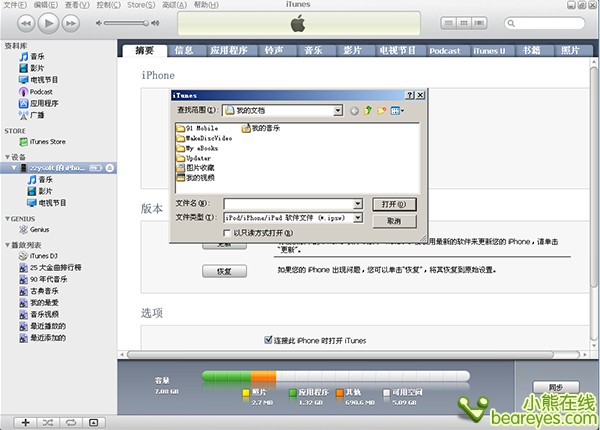Adjust the volume slider knob
Screen dimensions: 600x430
pyautogui.click(x=146, y=23)
